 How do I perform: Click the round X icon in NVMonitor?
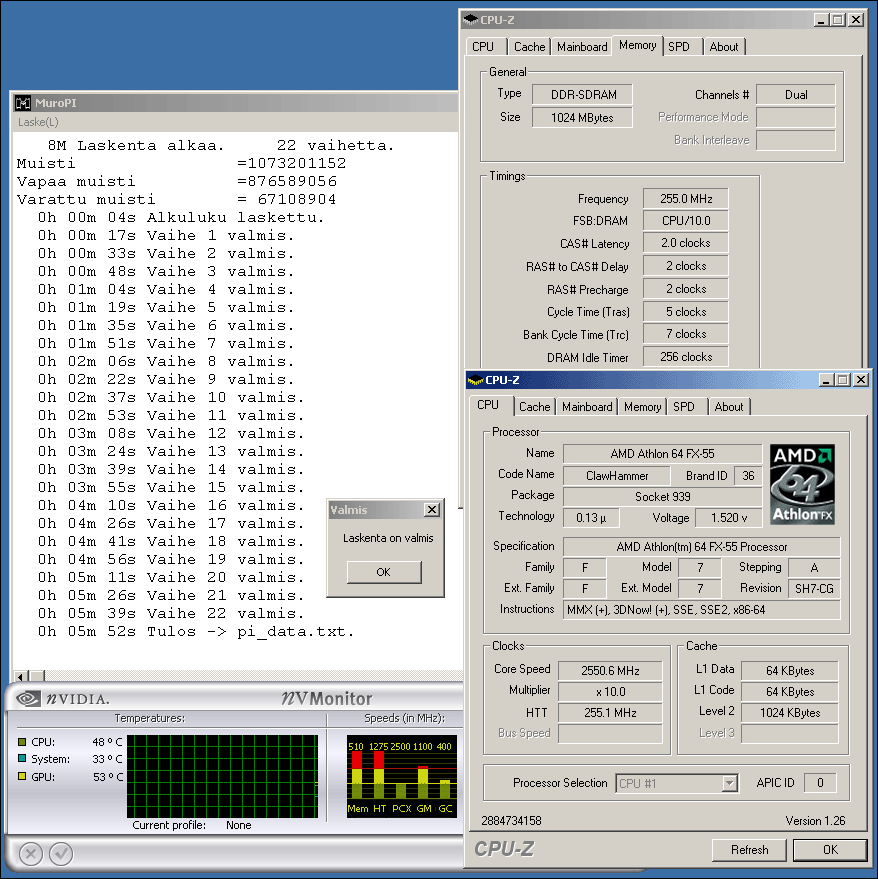coord(31,853)
